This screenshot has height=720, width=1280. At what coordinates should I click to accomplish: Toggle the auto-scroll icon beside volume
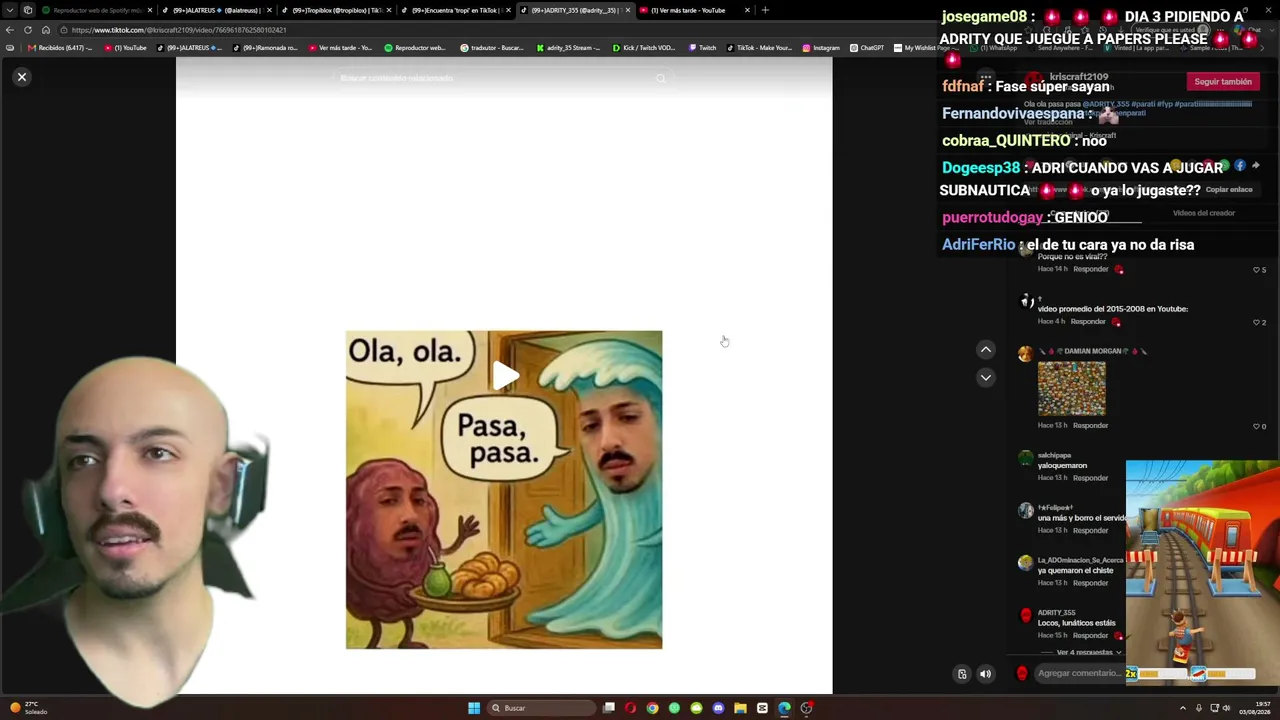tap(962, 674)
